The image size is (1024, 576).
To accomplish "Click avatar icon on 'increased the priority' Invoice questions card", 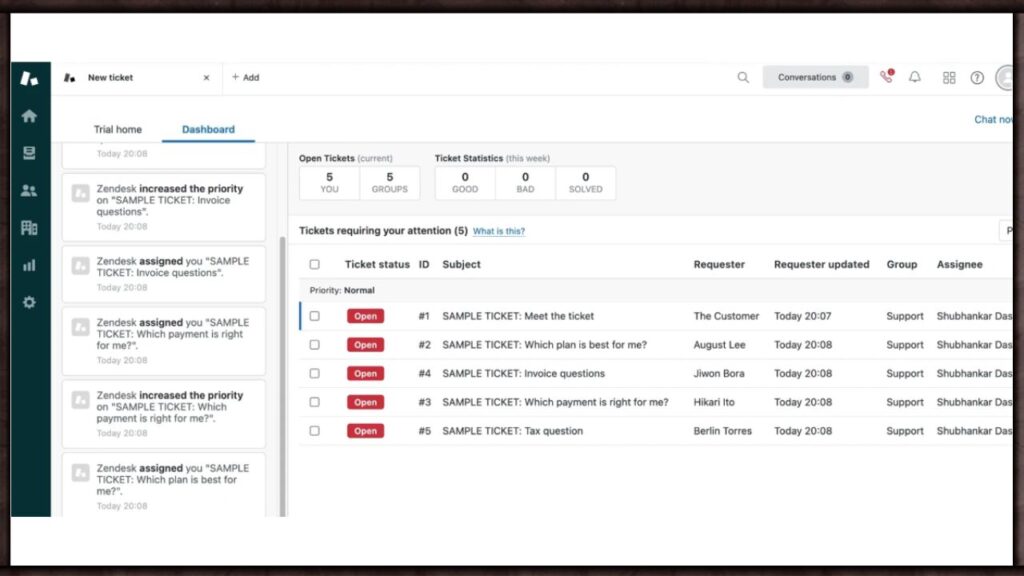I will coord(80,193).
